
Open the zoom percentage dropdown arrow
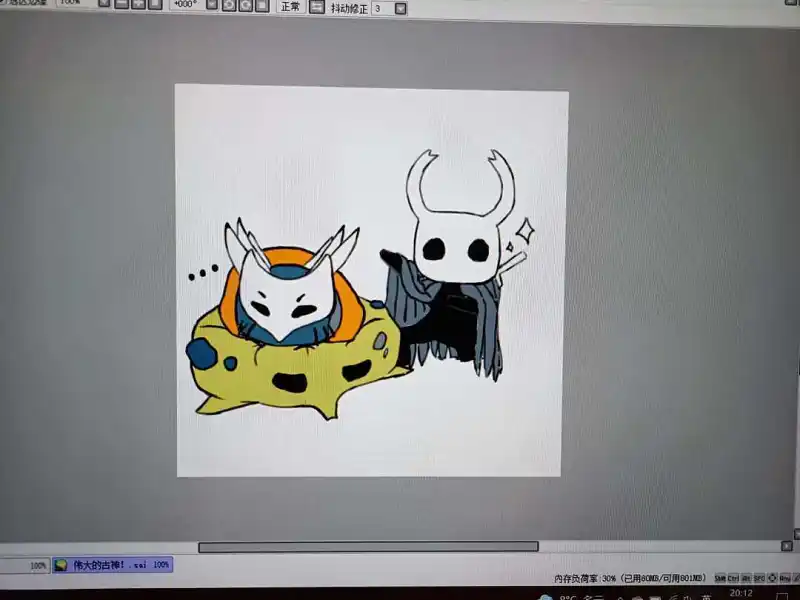coord(104,4)
